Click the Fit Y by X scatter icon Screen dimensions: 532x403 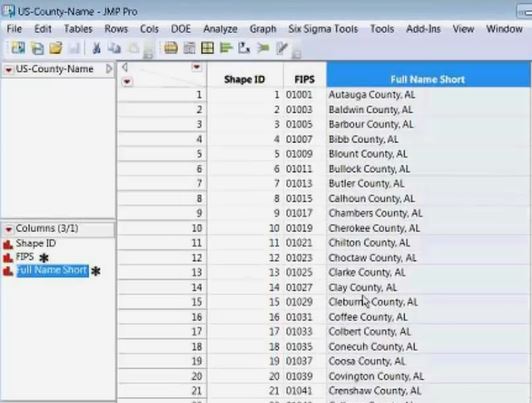point(244,48)
